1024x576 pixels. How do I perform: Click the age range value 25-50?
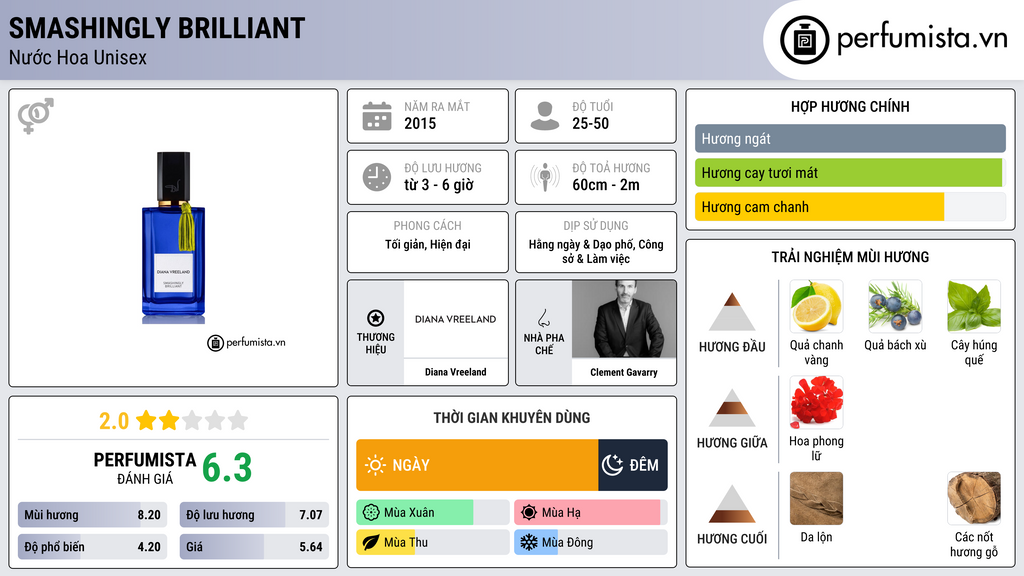tap(590, 123)
